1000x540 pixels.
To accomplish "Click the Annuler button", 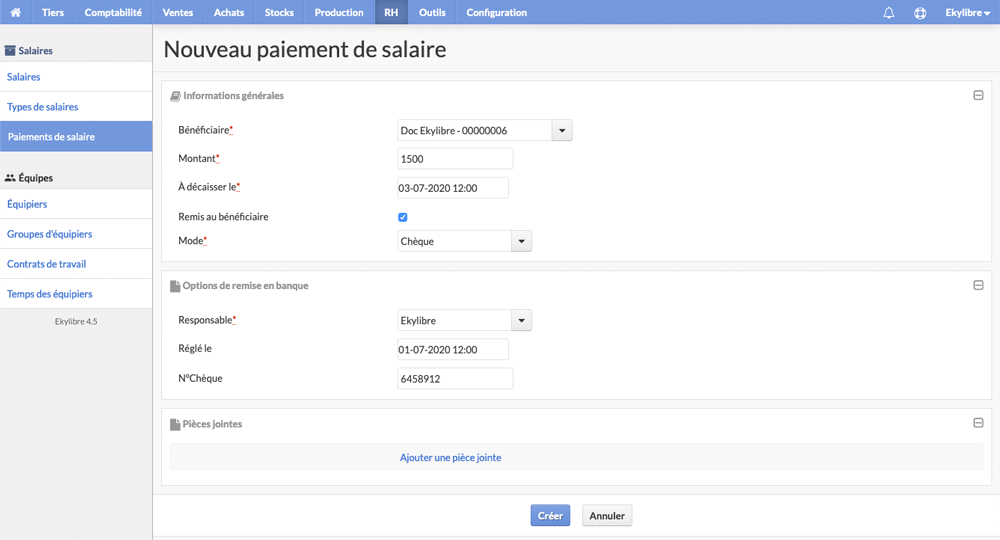I will (x=607, y=516).
